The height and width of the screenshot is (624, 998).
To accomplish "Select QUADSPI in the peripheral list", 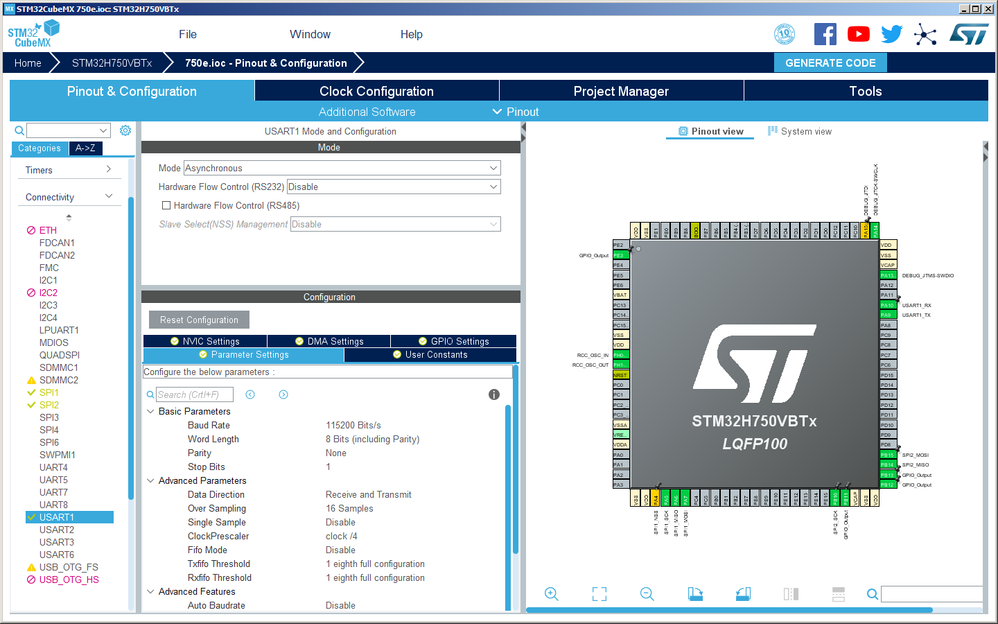I will click(59, 355).
